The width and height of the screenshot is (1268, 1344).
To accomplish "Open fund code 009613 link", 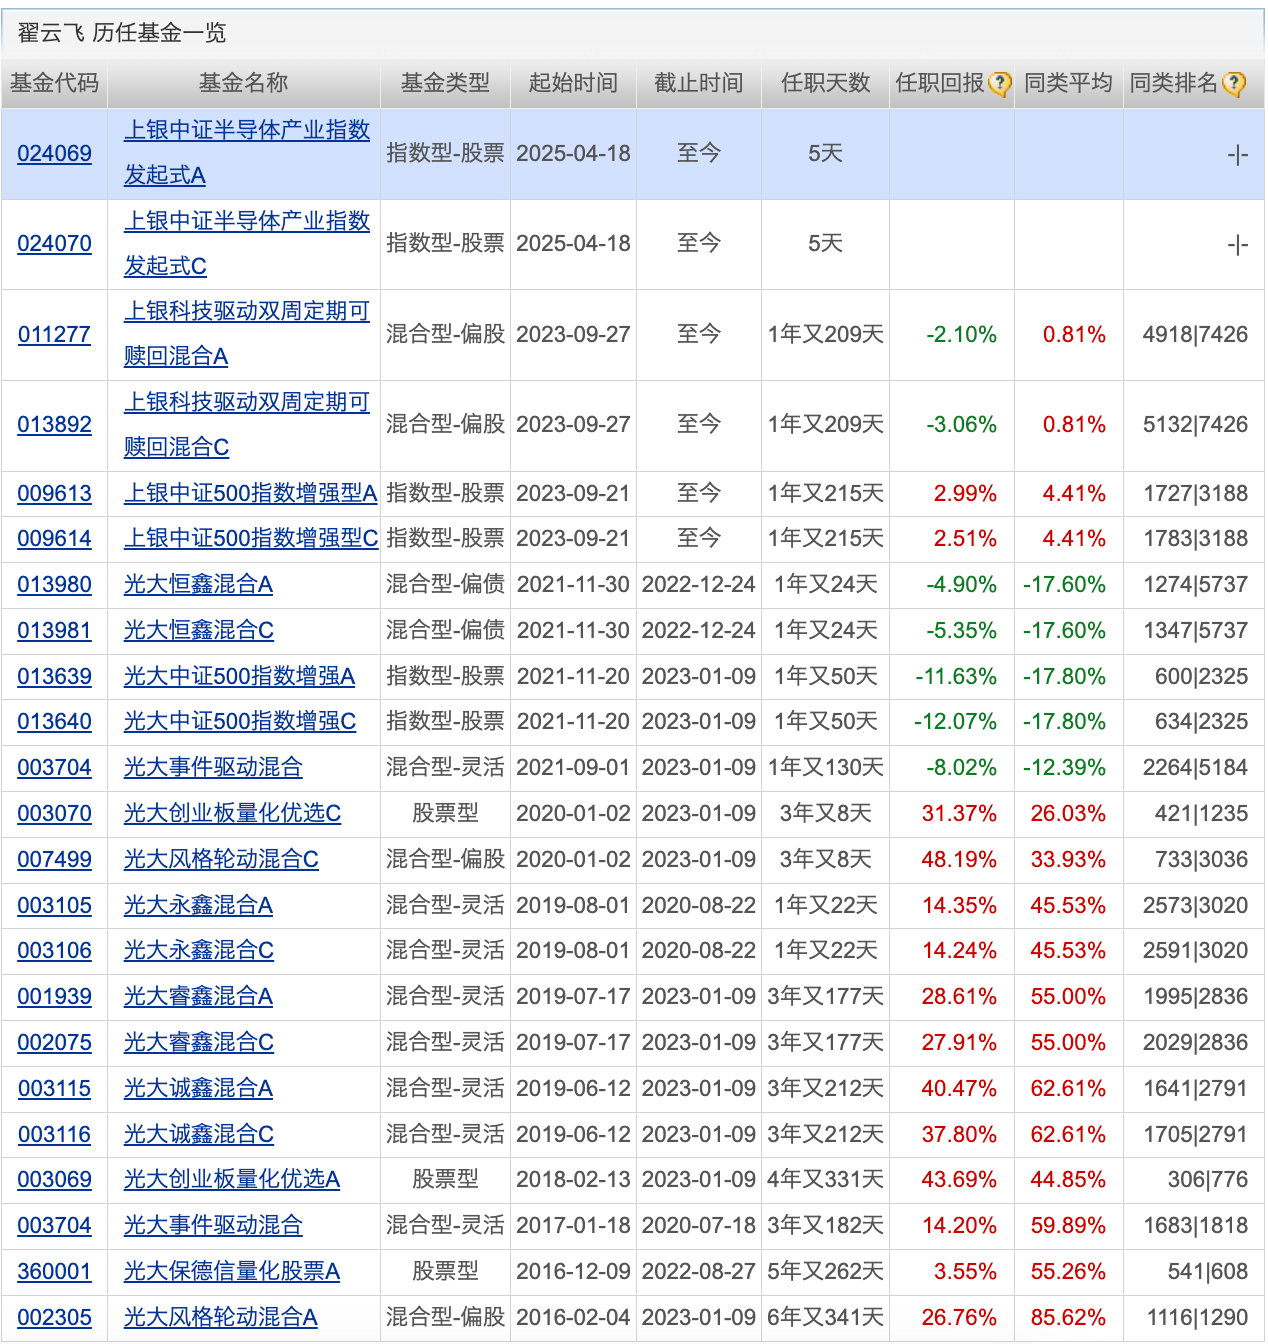I will tap(55, 493).
